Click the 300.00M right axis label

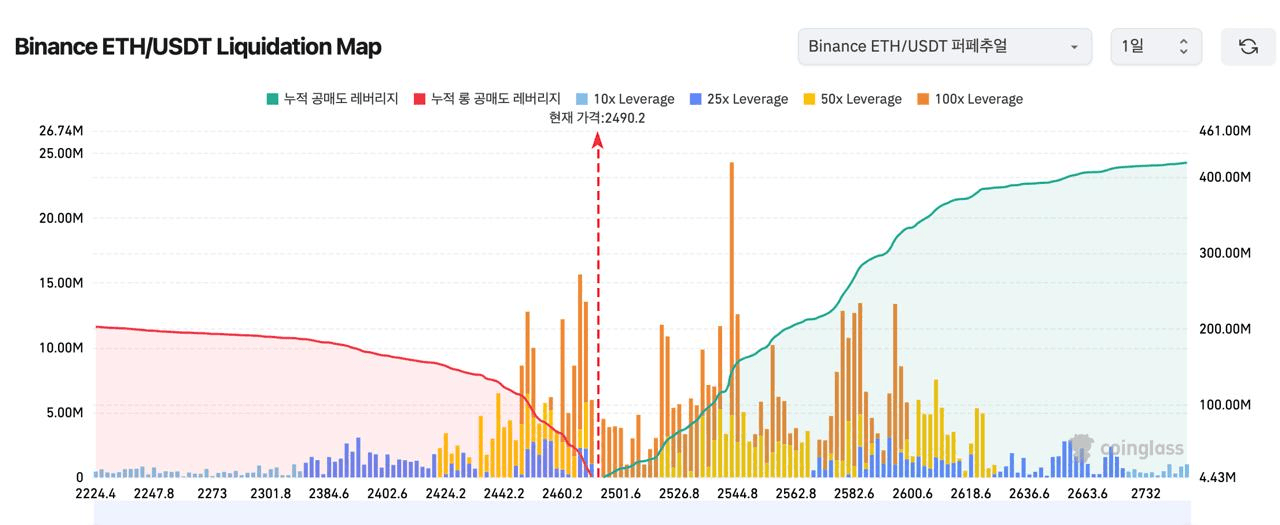coord(1224,253)
